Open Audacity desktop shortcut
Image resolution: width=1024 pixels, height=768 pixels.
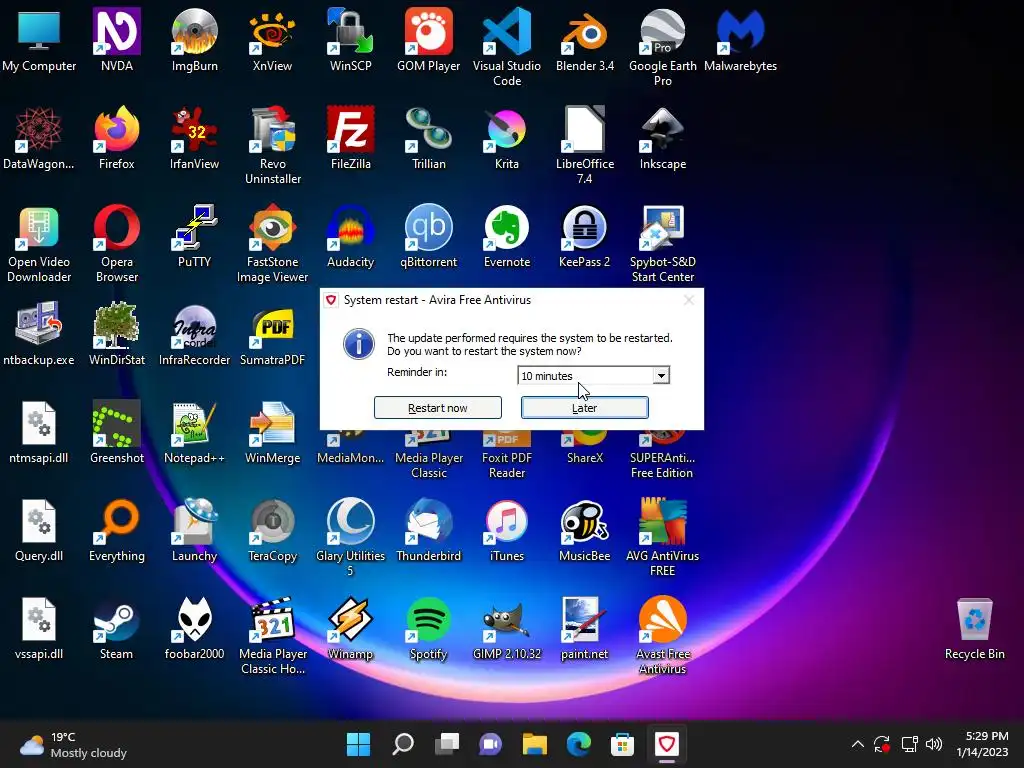(351, 236)
